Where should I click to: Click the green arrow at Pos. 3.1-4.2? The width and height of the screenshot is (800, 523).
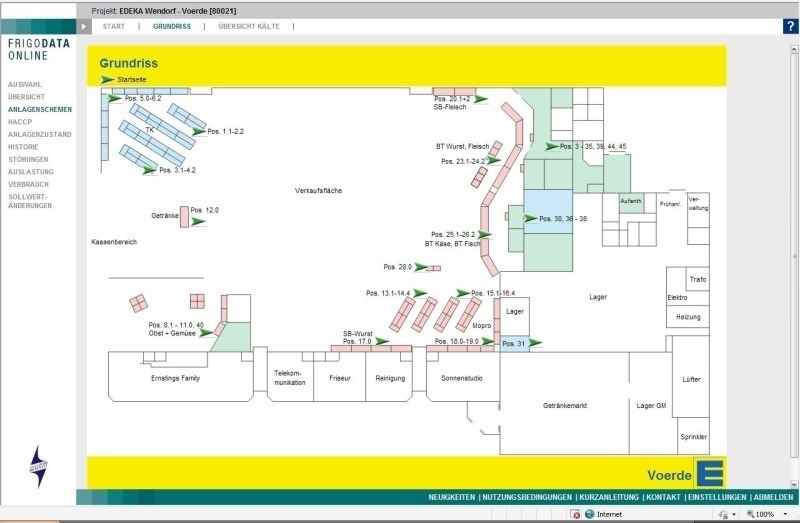tap(149, 170)
